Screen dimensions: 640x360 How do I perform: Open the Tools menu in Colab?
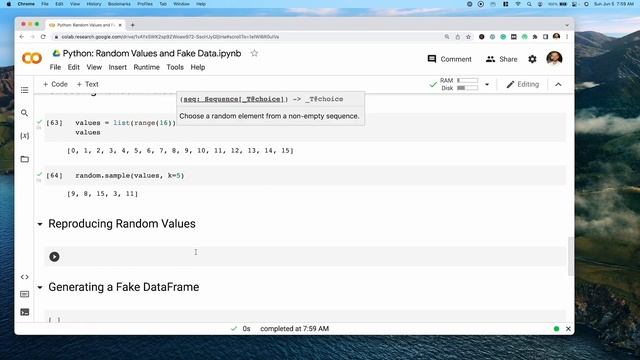pos(175,67)
